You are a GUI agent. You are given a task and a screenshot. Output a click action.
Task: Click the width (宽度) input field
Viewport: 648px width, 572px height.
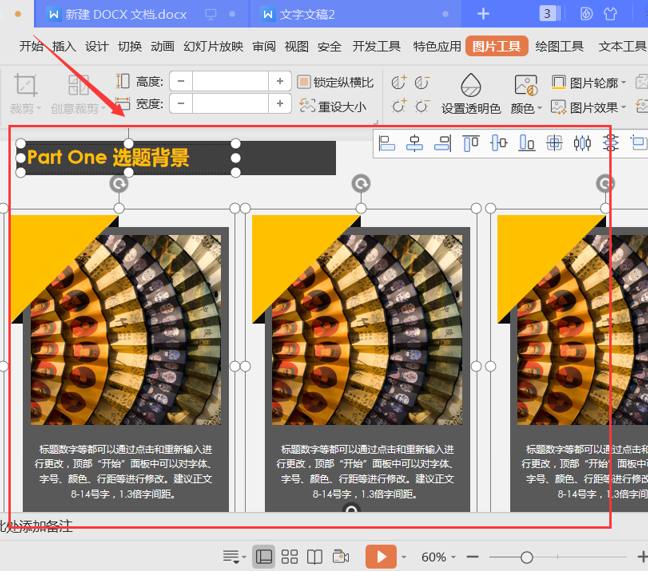pyautogui.click(x=230, y=103)
